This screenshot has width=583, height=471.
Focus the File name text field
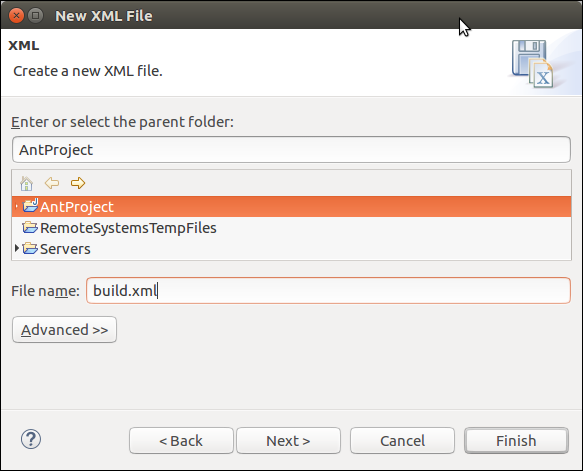[x=328, y=290]
